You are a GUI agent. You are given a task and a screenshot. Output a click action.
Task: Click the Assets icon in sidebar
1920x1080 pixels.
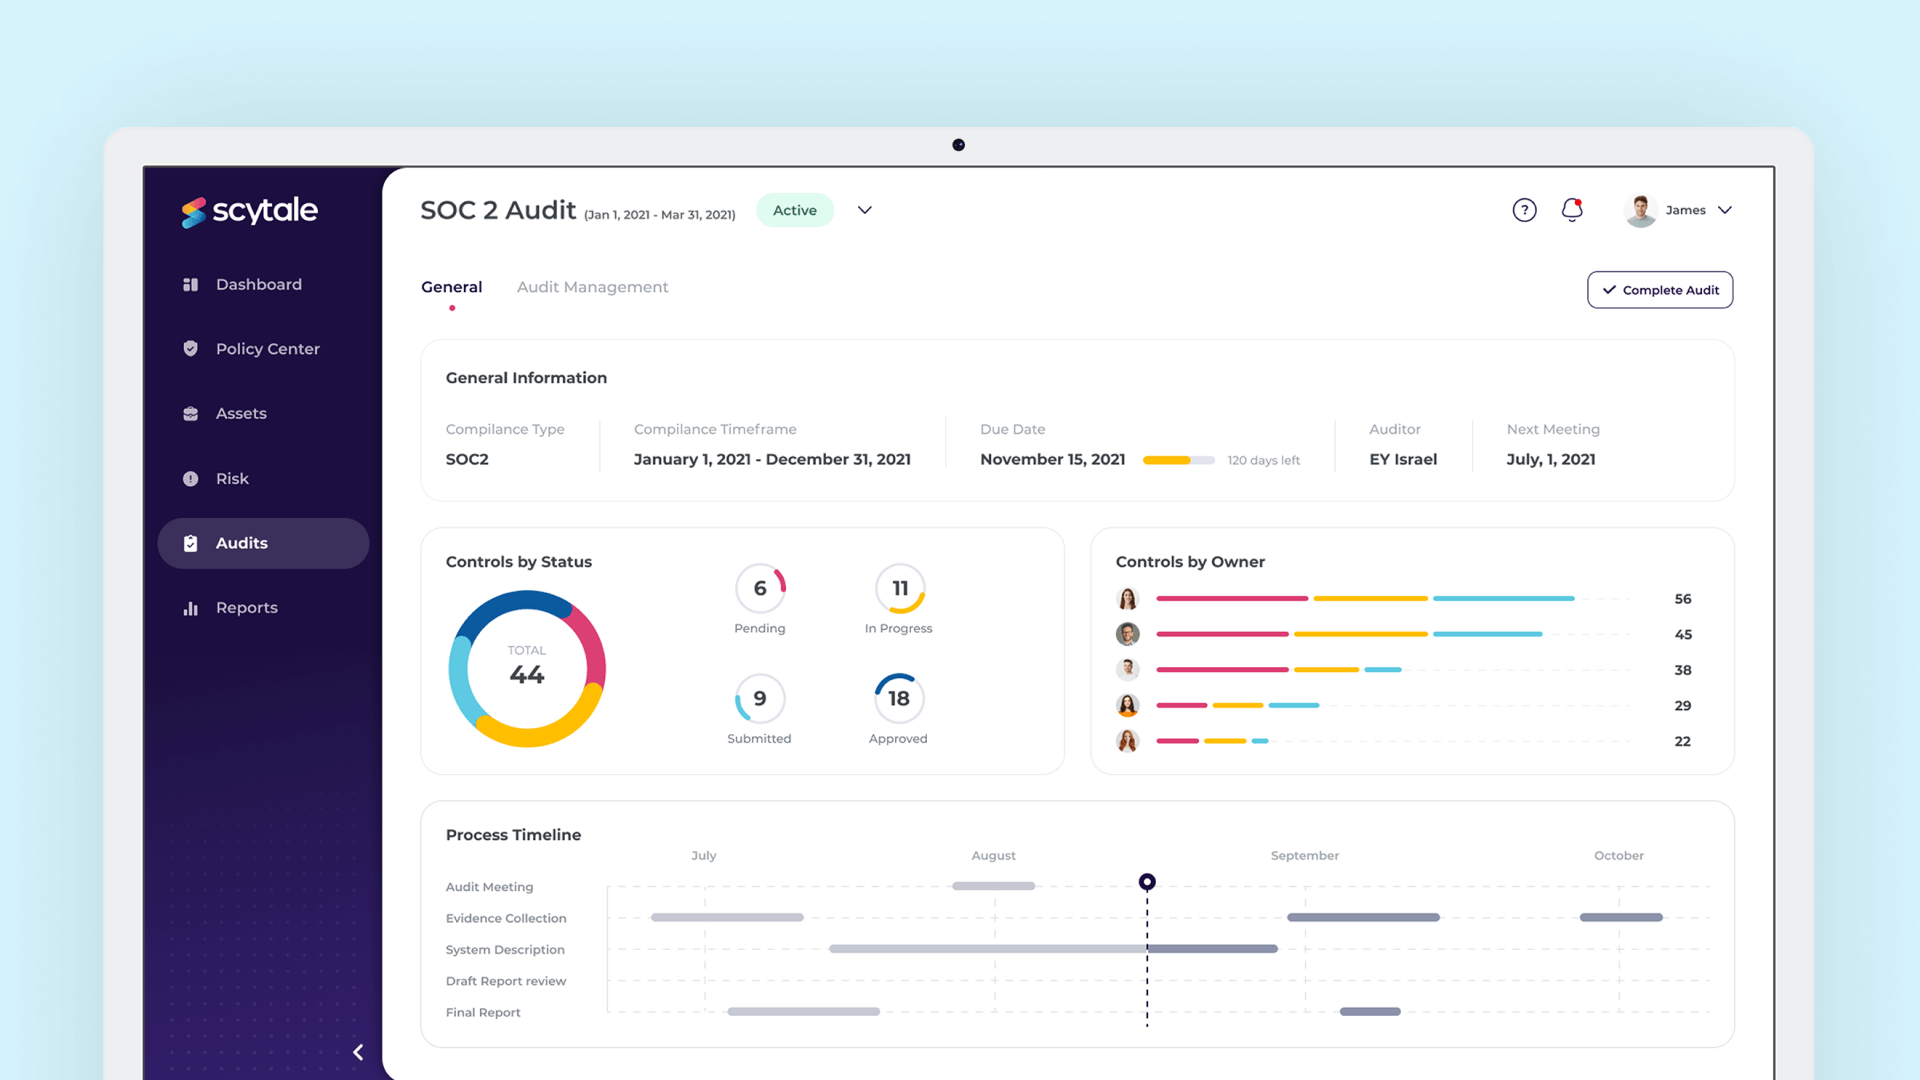[x=191, y=413]
